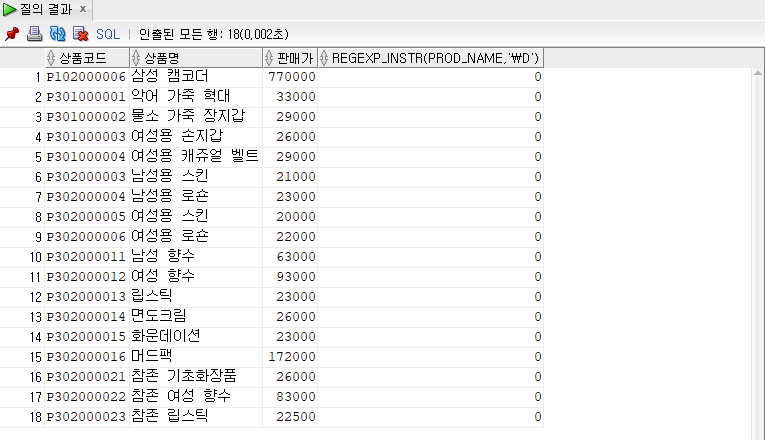Select cell 참존 여성 향수

coord(196,397)
